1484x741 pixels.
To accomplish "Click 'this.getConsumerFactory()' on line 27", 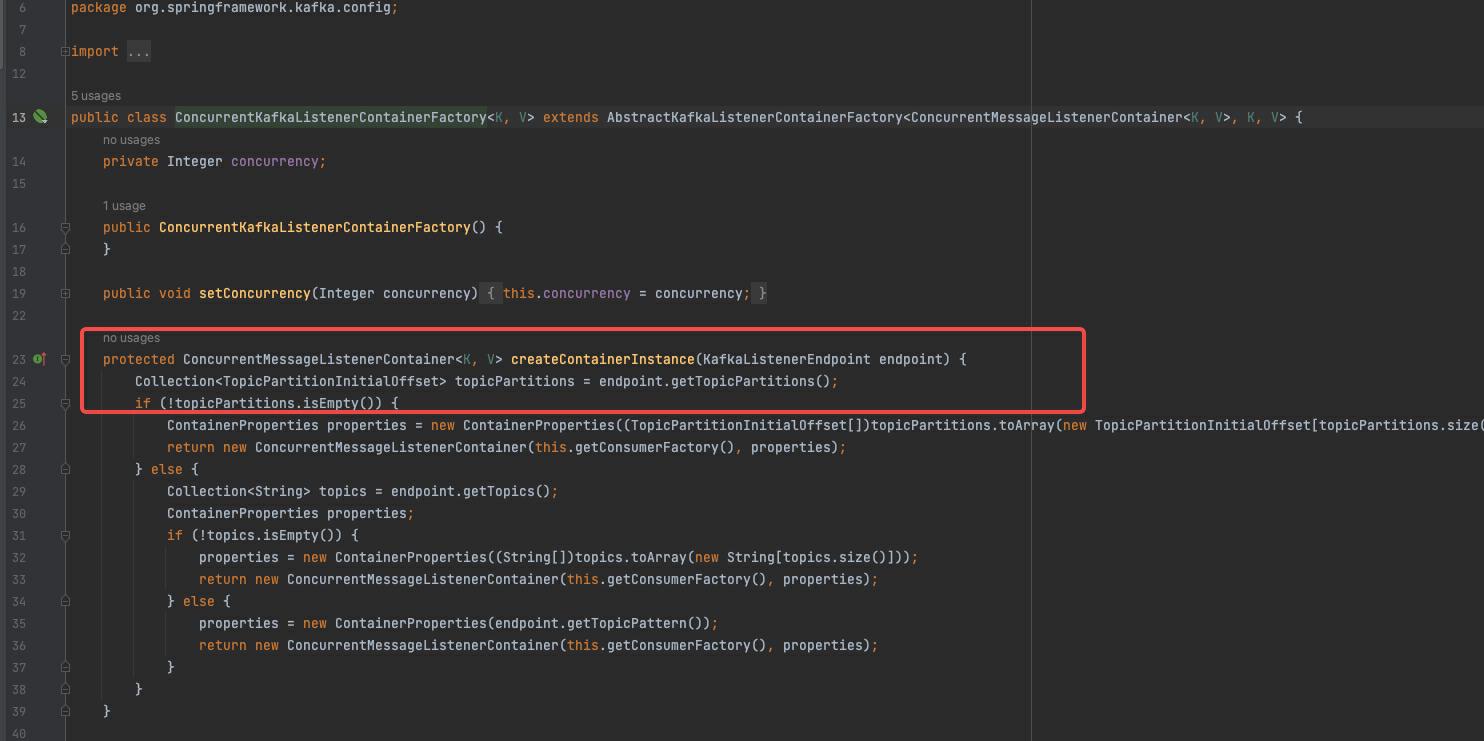I will point(635,447).
